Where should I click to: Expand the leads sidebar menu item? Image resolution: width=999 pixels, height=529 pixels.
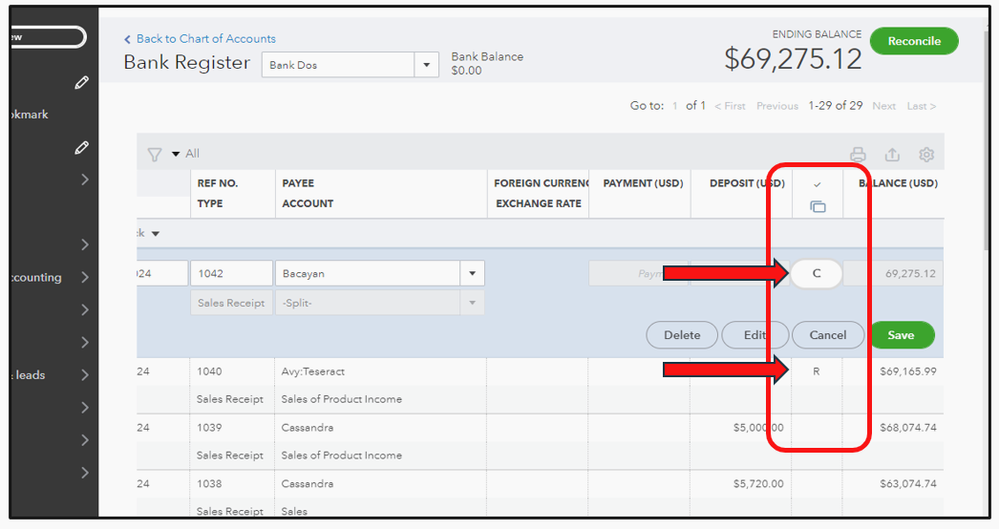tap(85, 375)
